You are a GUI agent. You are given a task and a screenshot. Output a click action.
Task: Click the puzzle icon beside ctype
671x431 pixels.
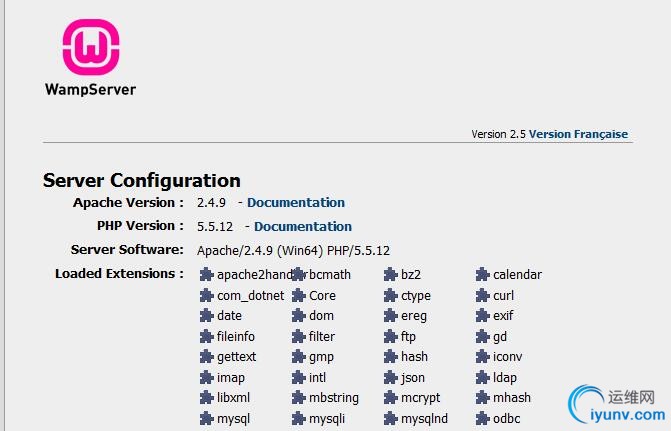391,295
